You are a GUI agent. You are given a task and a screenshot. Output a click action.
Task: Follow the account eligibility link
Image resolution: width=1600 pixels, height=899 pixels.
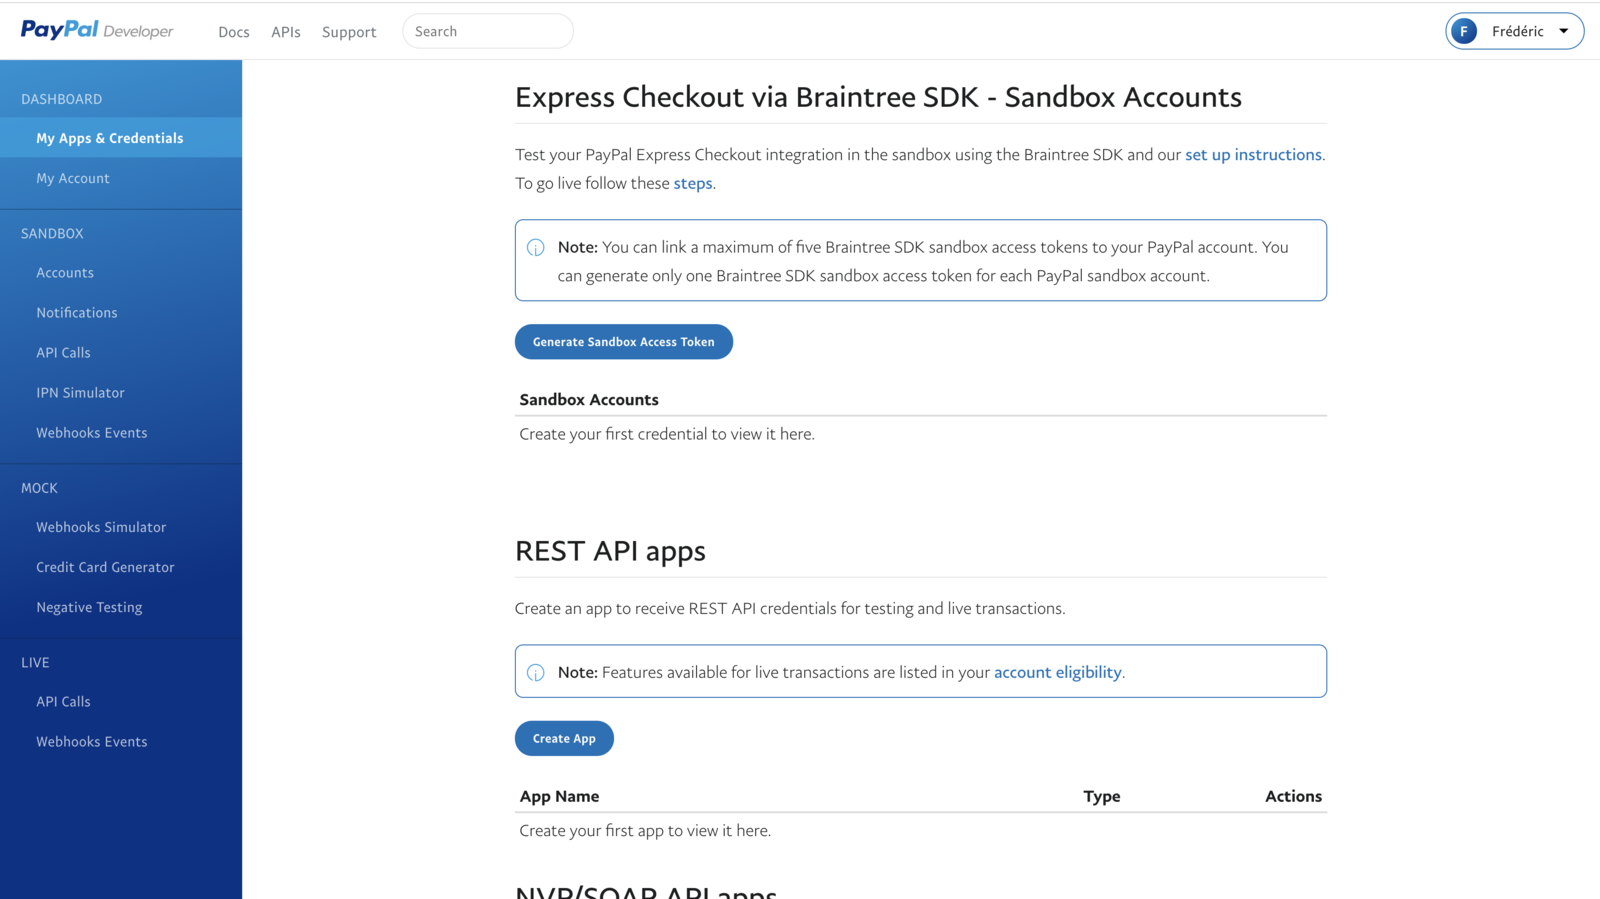point(1058,672)
